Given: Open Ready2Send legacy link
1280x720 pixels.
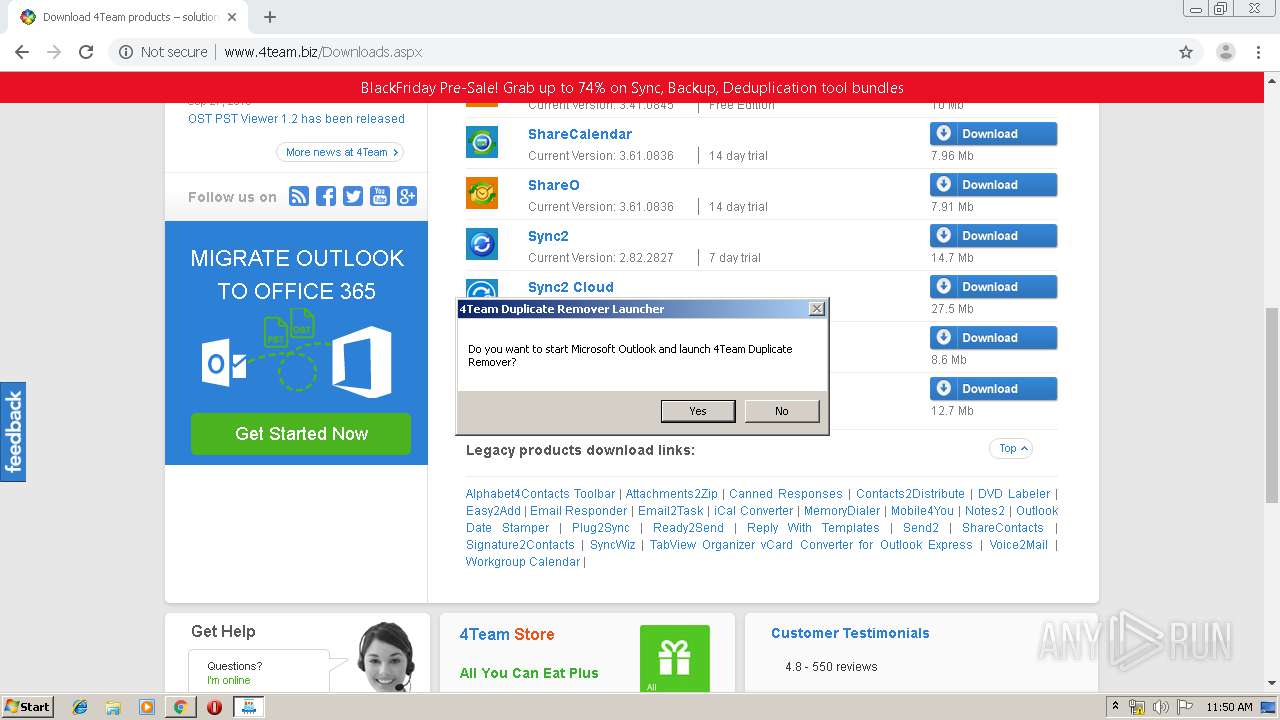Looking at the screenshot, I should coord(688,528).
